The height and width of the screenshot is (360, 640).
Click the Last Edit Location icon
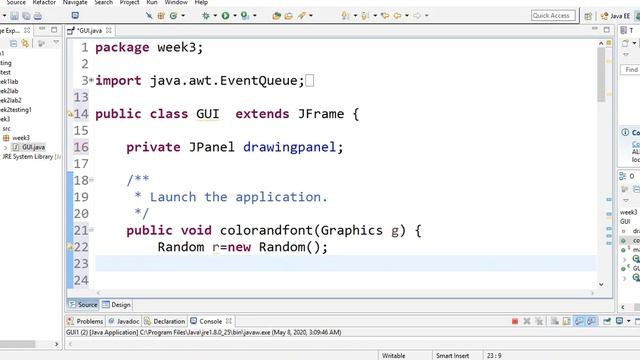click(384, 16)
